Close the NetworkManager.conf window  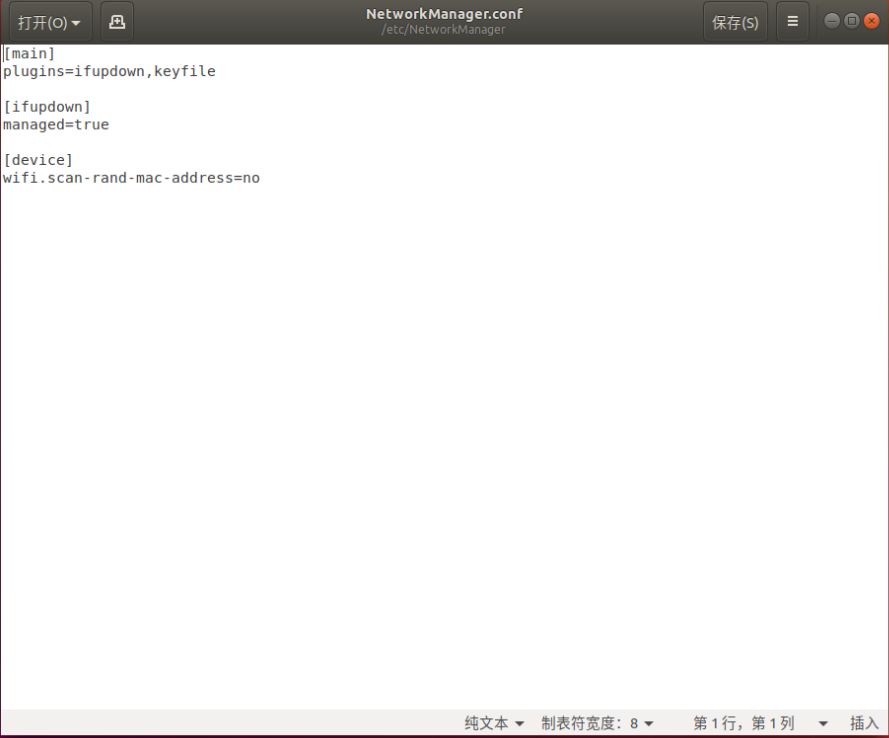[871, 21]
